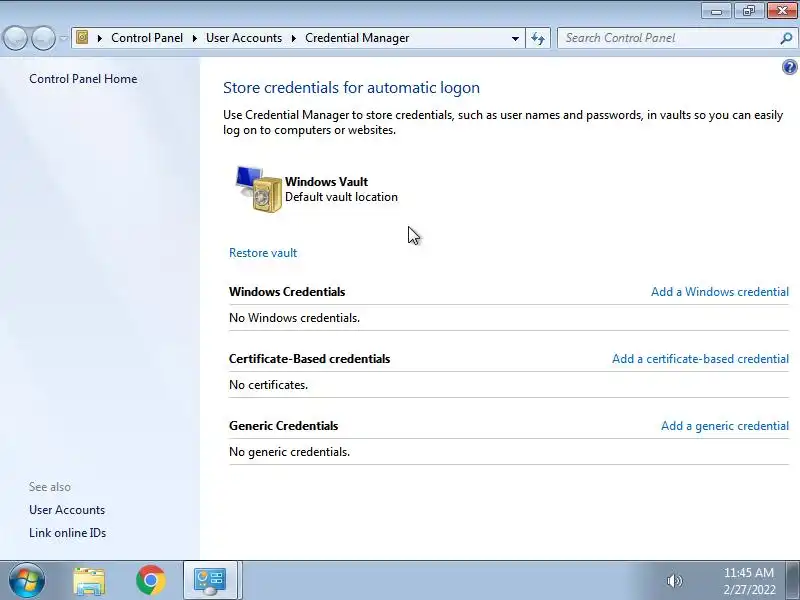The image size is (800, 600).
Task: Open Windows Explorer from taskbar
Action: point(89,581)
